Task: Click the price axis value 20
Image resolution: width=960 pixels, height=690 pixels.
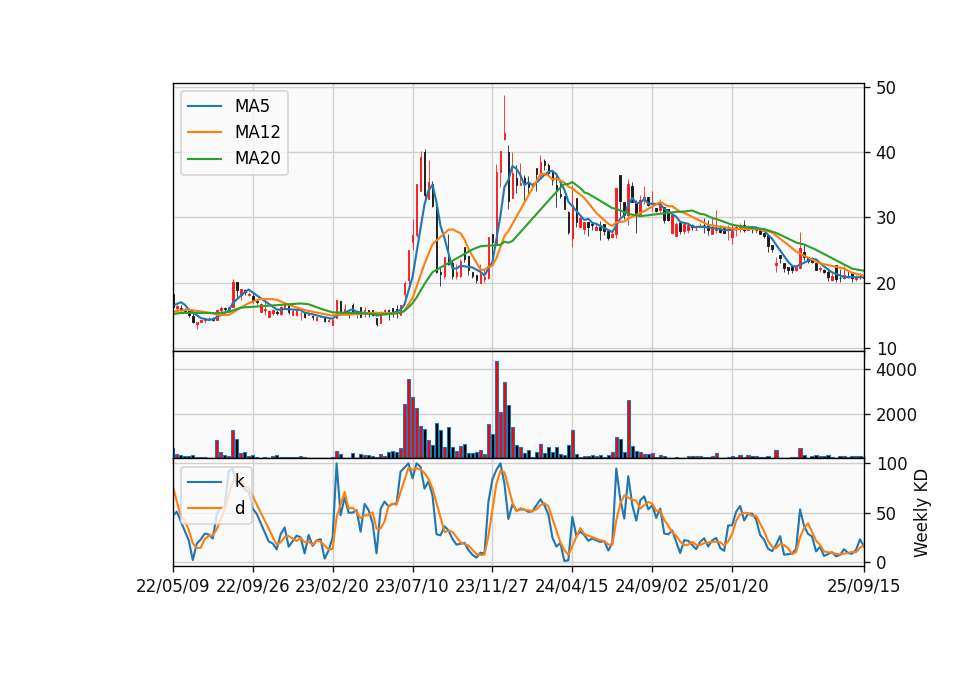Action: pyautogui.click(x=886, y=283)
